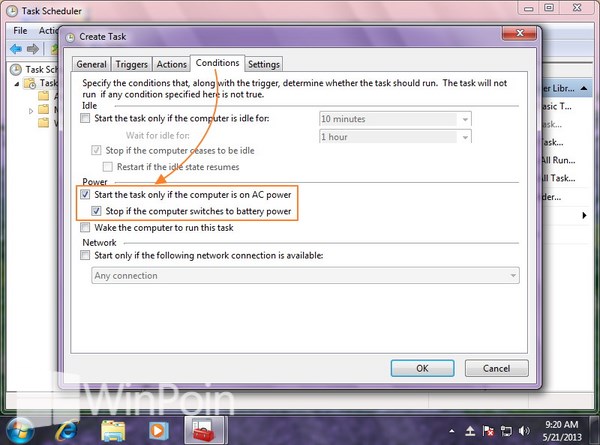Select the Task Scheduler root clock icon
Screen dimensions: 600x445
(x=16, y=70)
